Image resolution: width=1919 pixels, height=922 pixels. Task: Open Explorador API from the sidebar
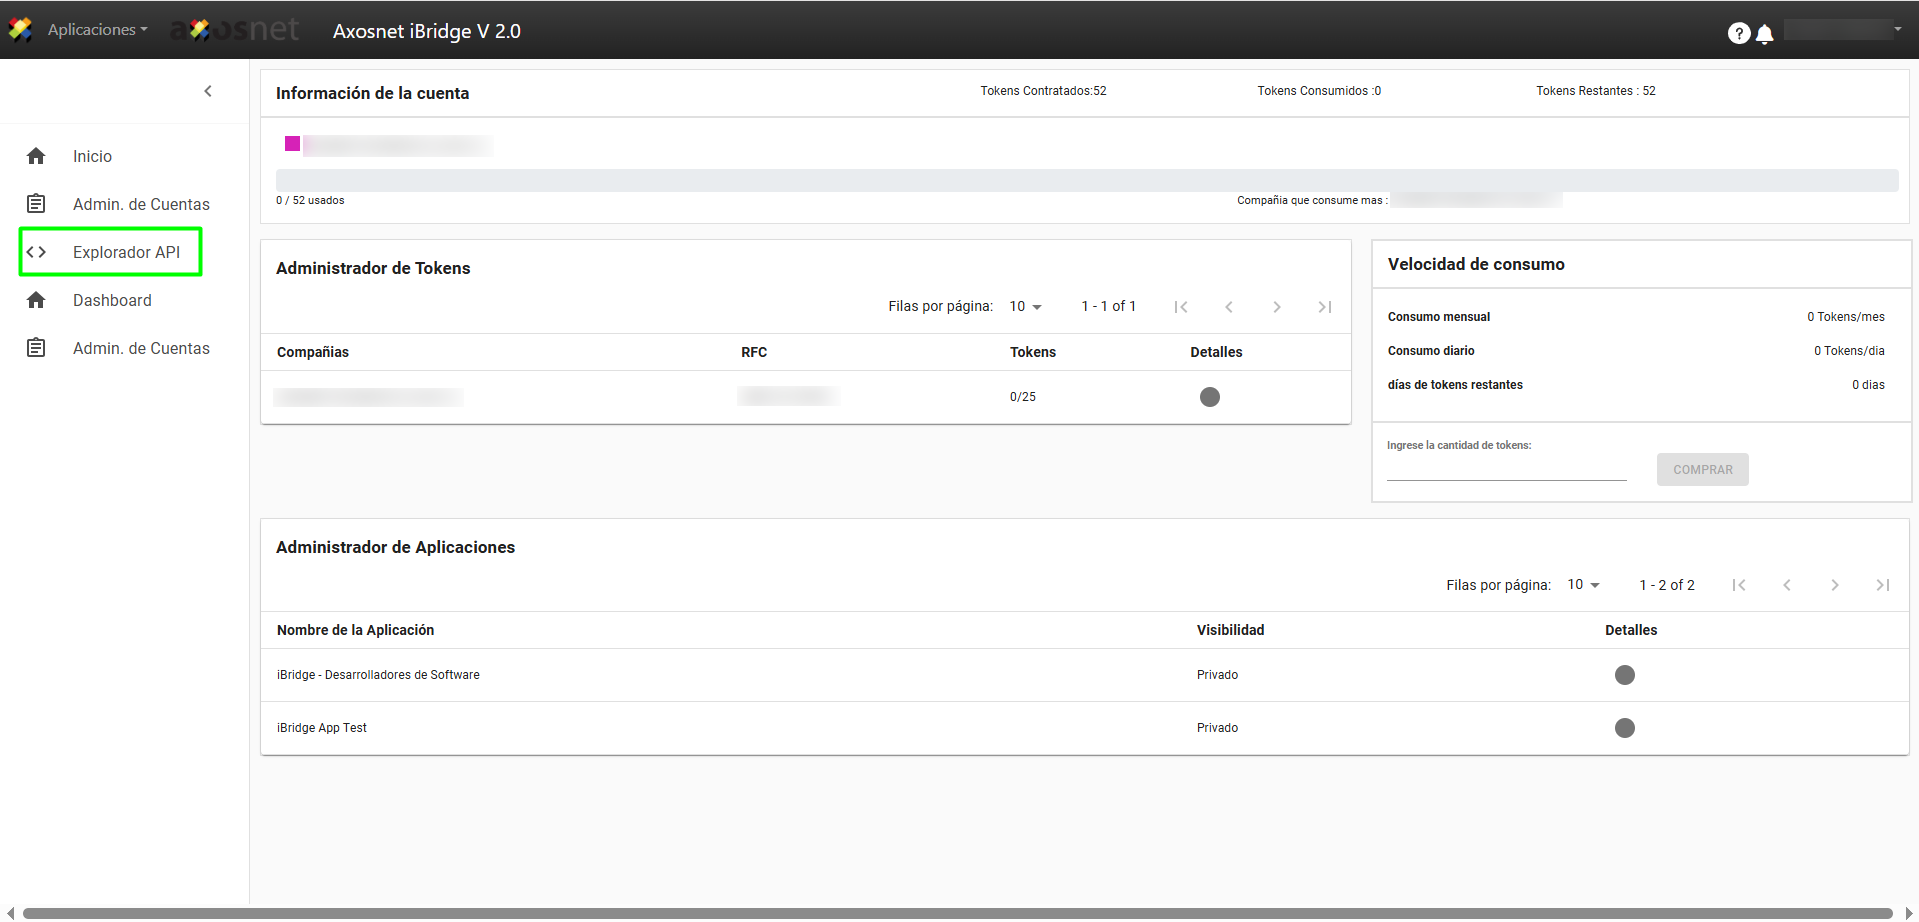click(126, 252)
